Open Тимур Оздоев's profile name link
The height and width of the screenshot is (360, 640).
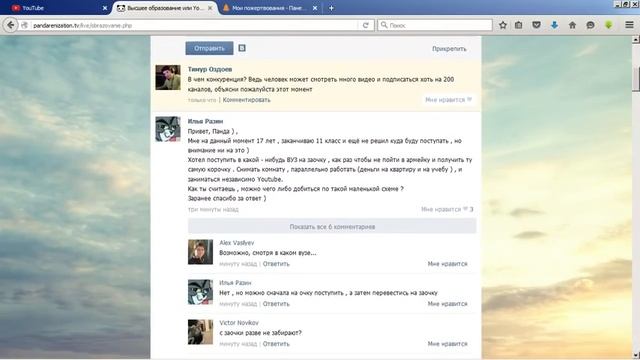(x=210, y=69)
